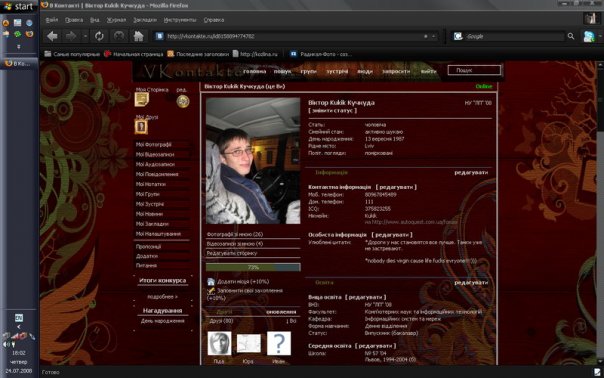Image resolution: width=604 pixels, height=378 pixels.
Task: Click the Моя Сторінка page icon
Action: [141, 100]
